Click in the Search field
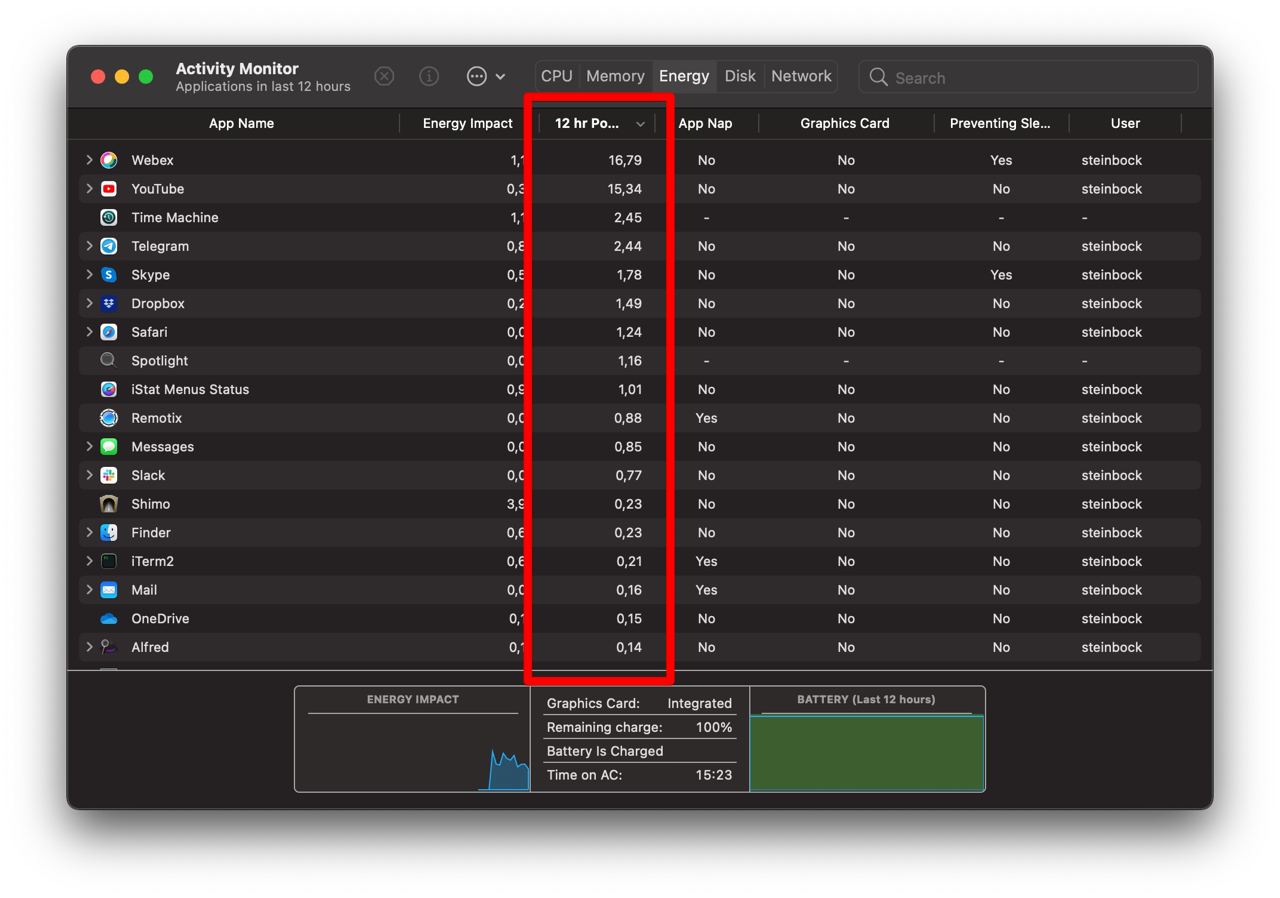This screenshot has height=898, width=1280. click(x=1028, y=77)
